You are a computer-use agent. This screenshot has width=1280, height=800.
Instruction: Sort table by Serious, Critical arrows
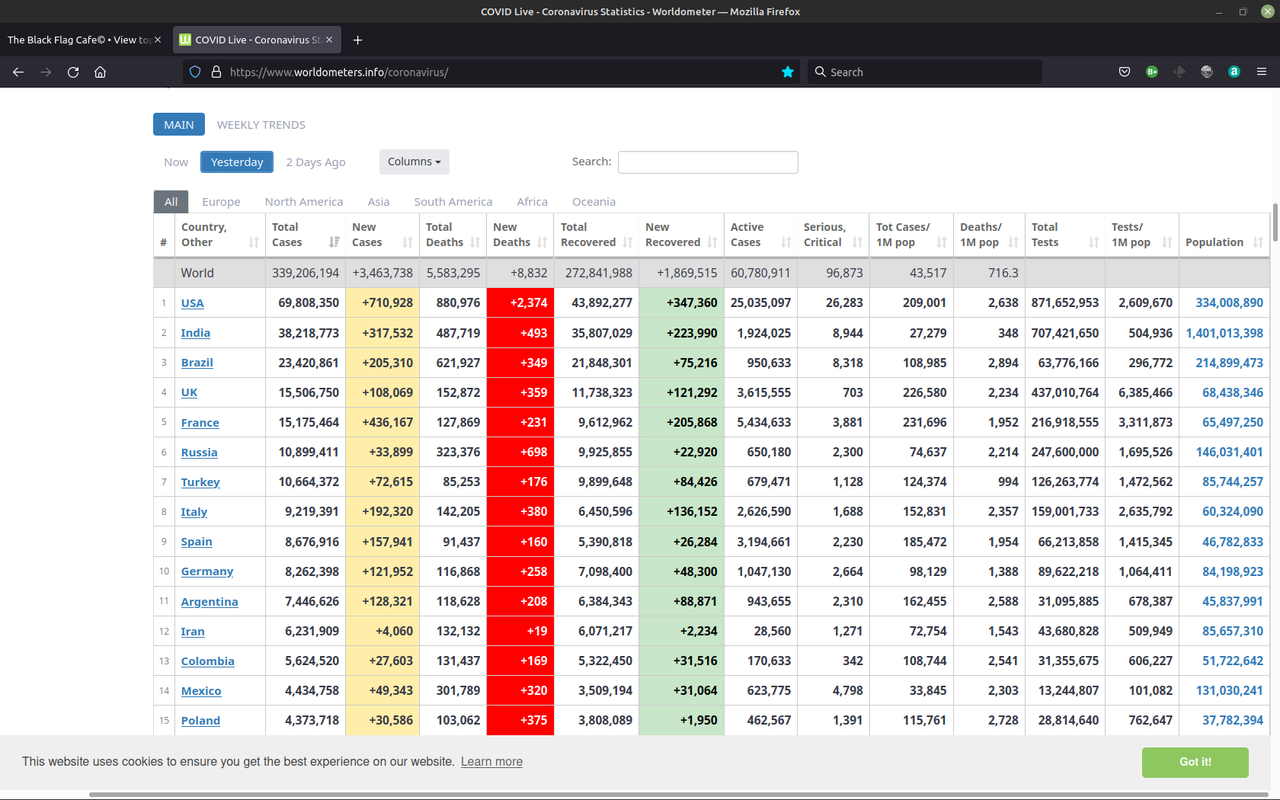coord(858,242)
